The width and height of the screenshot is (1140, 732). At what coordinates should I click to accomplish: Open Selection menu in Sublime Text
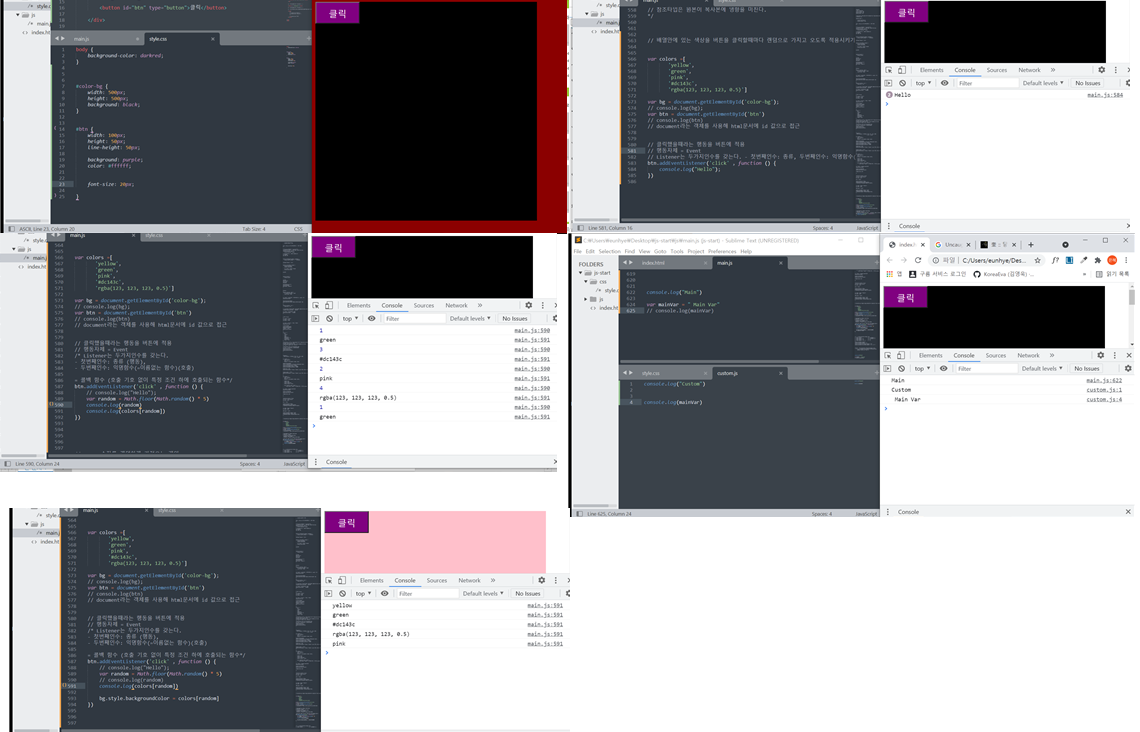pyautogui.click(x=609, y=252)
